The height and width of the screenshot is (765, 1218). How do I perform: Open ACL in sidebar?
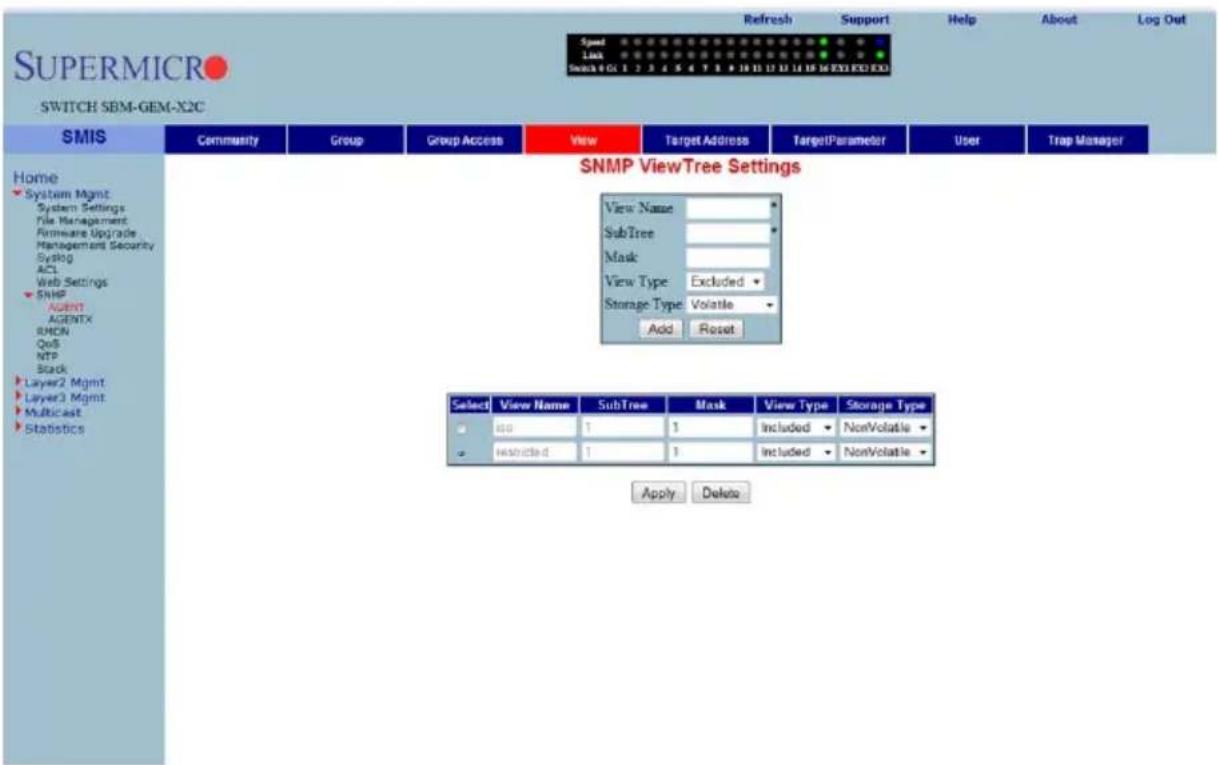pyautogui.click(x=46, y=270)
